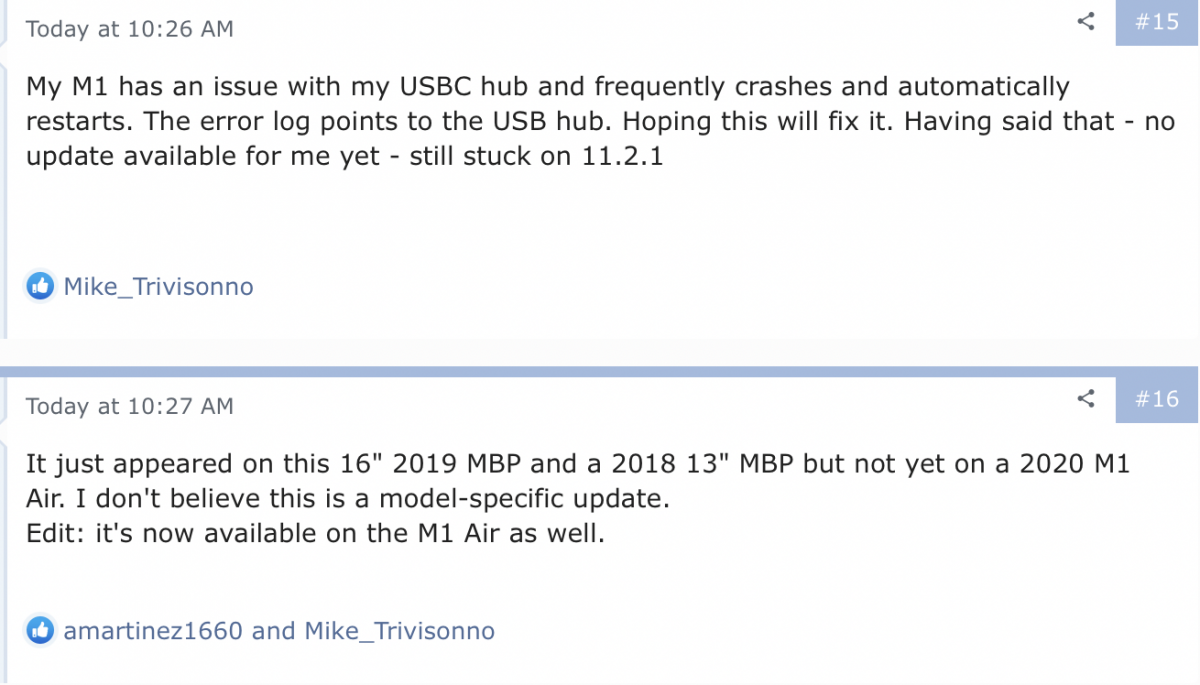Click the 'Today at 10:26 AM' timestamp
The height and width of the screenshot is (685, 1200).
click(x=130, y=29)
